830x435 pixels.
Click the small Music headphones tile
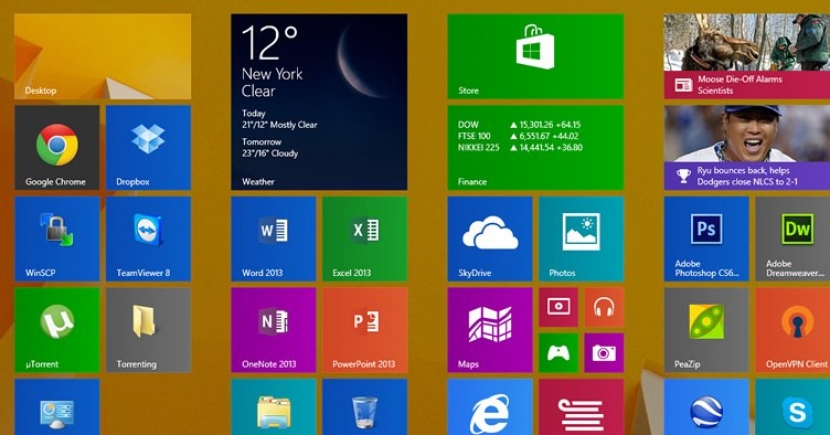coord(603,307)
